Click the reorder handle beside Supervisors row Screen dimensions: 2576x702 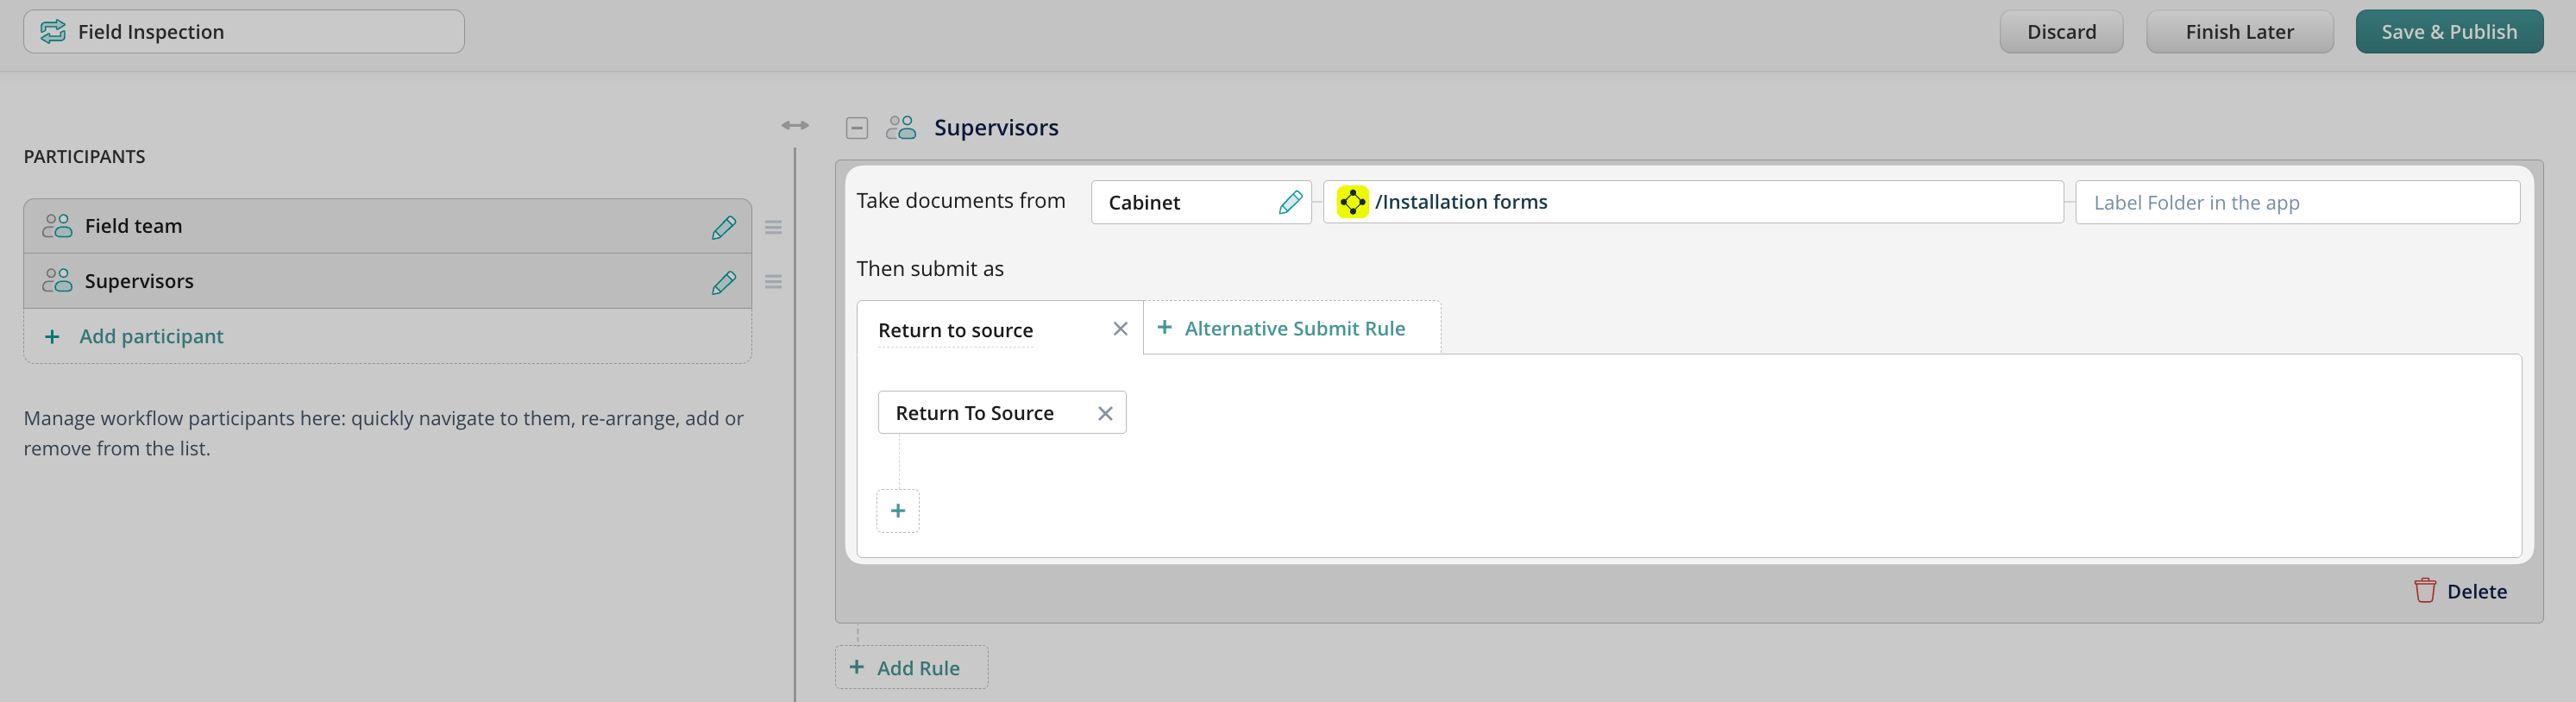[x=773, y=282]
